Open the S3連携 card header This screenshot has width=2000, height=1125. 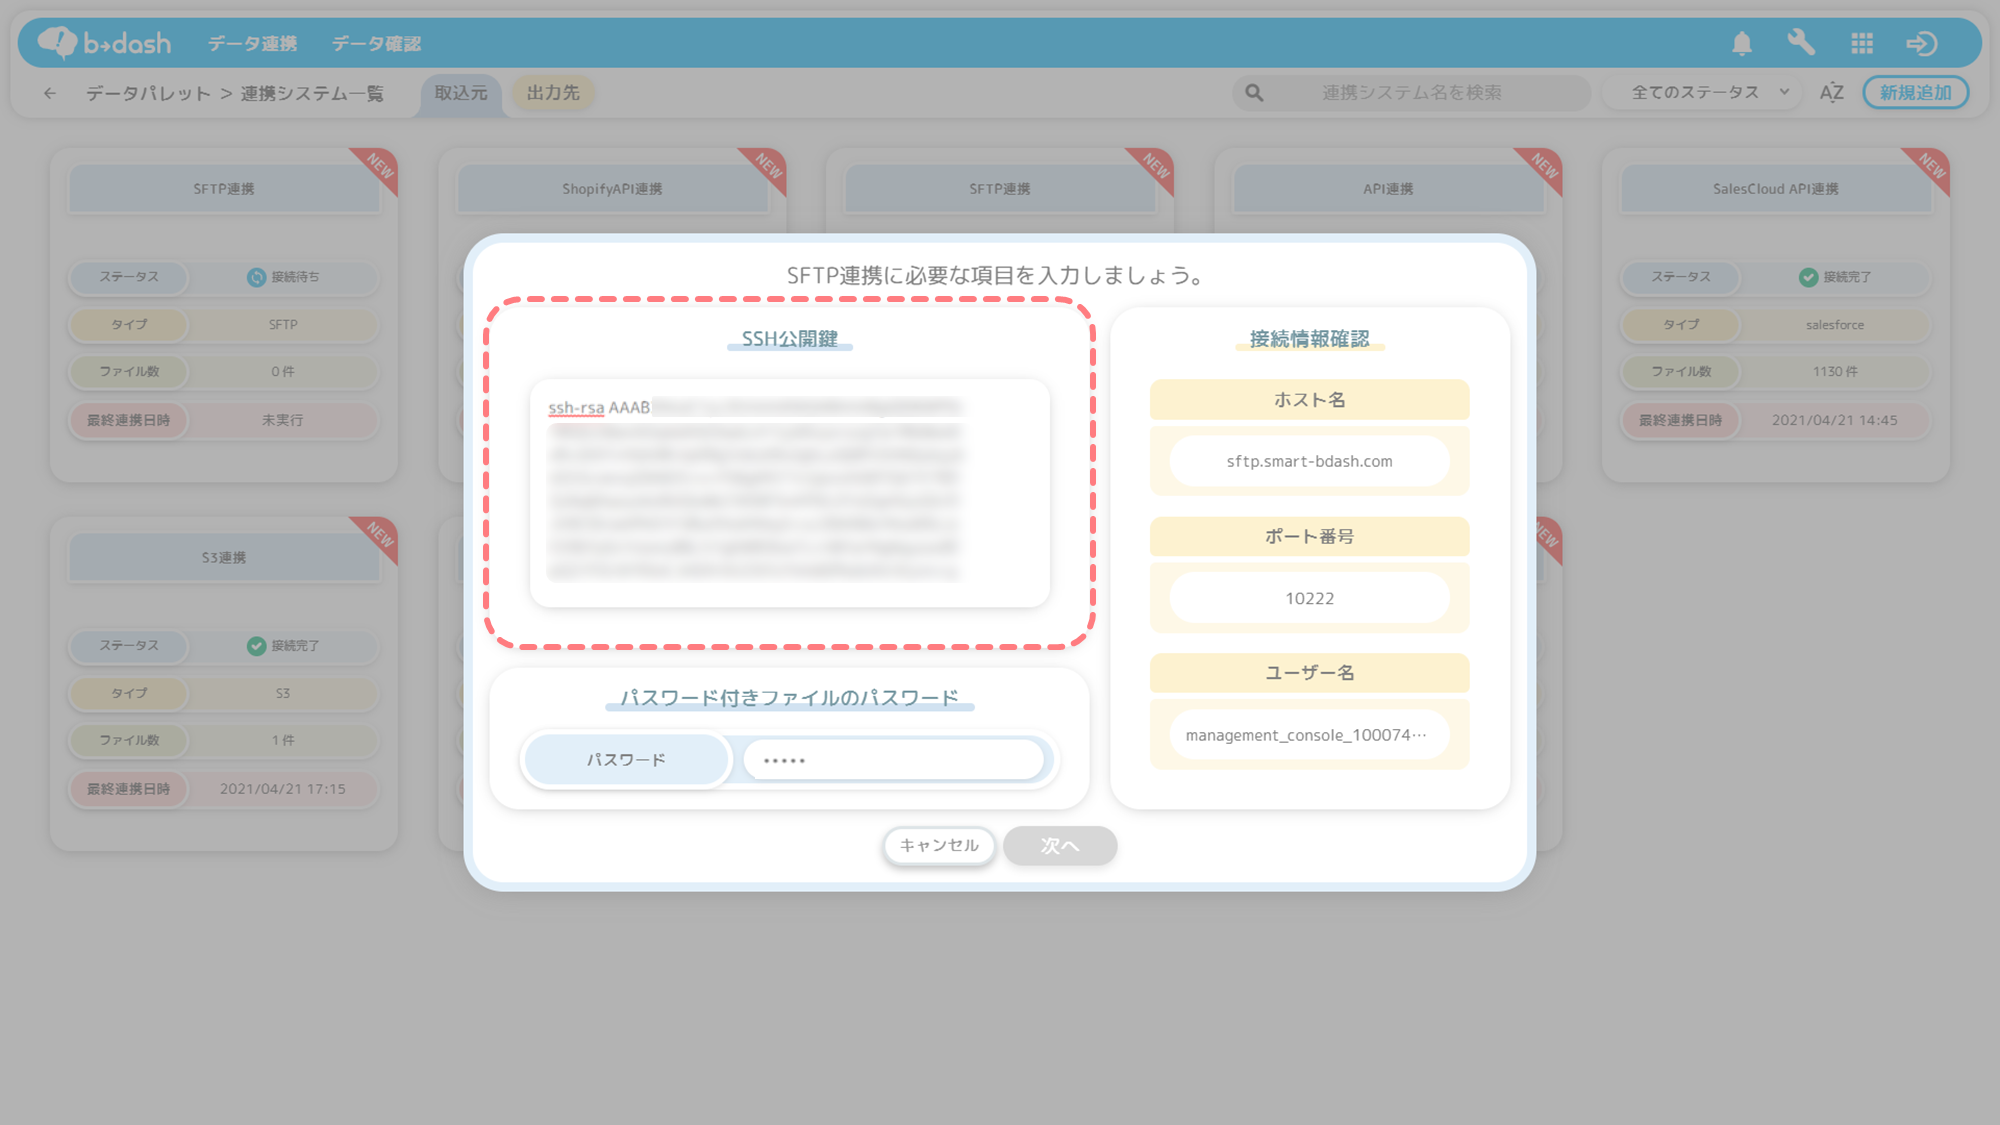pos(224,558)
